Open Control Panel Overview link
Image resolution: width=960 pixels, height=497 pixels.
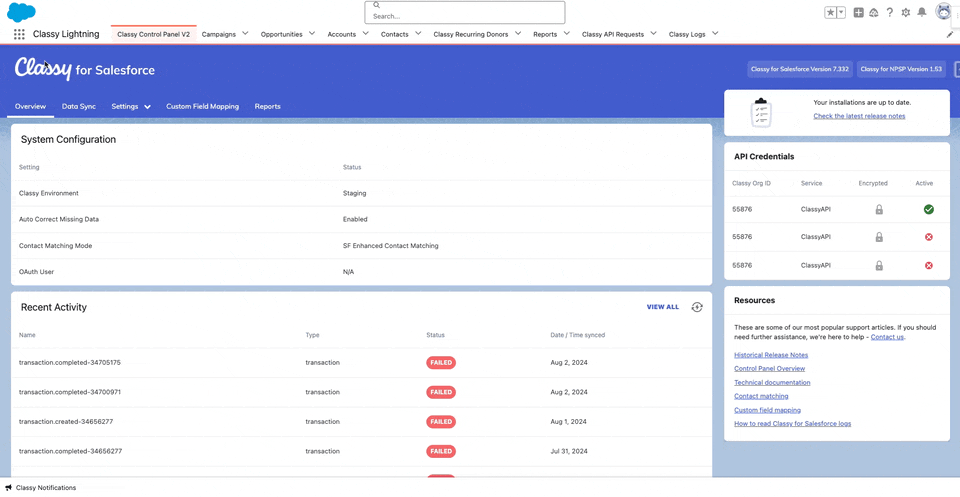[770, 368]
